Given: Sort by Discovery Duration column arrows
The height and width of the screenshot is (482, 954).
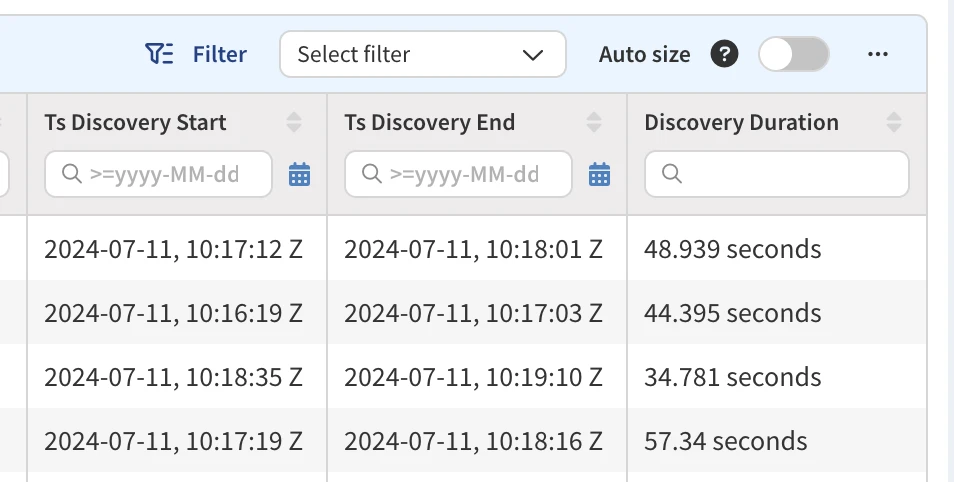Looking at the screenshot, I should point(894,123).
